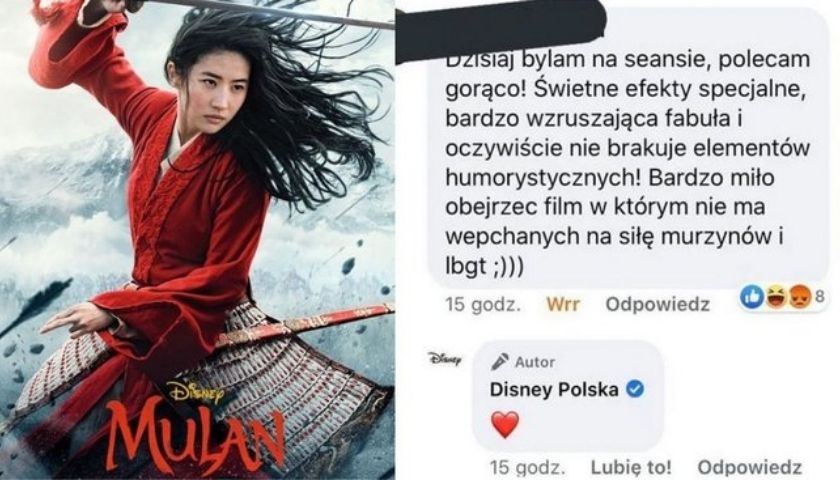Open the Disney Polska profile name

click(x=554, y=389)
